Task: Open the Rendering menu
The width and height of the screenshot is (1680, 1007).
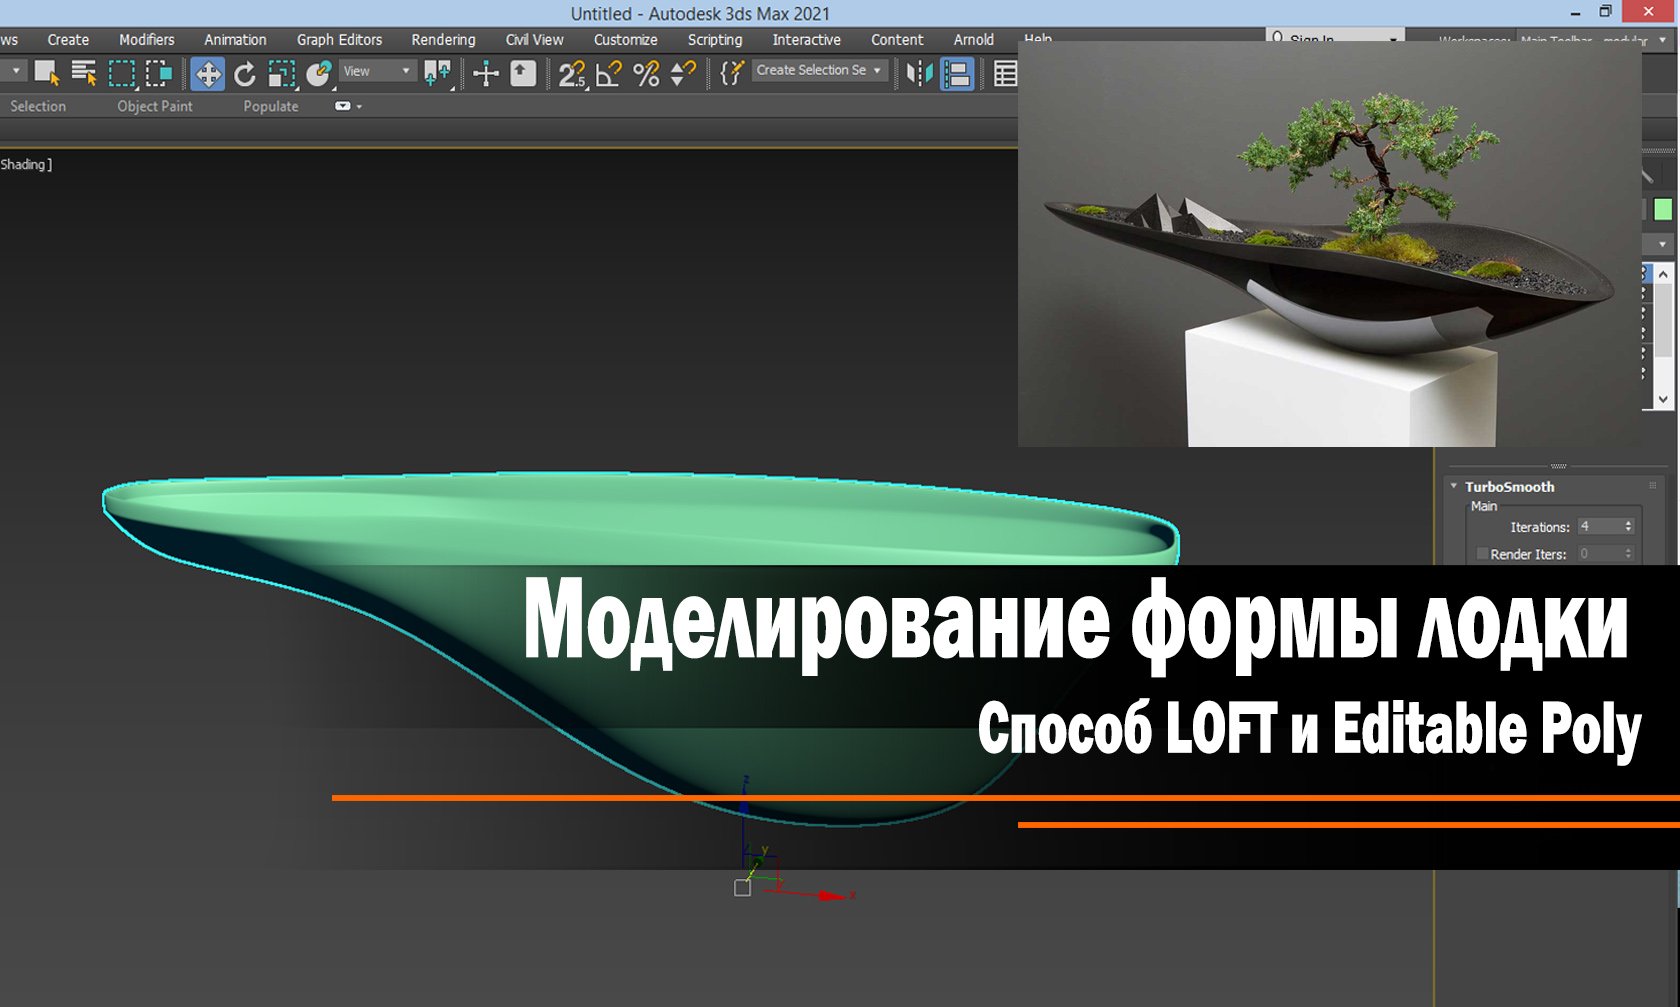Action: (x=443, y=40)
